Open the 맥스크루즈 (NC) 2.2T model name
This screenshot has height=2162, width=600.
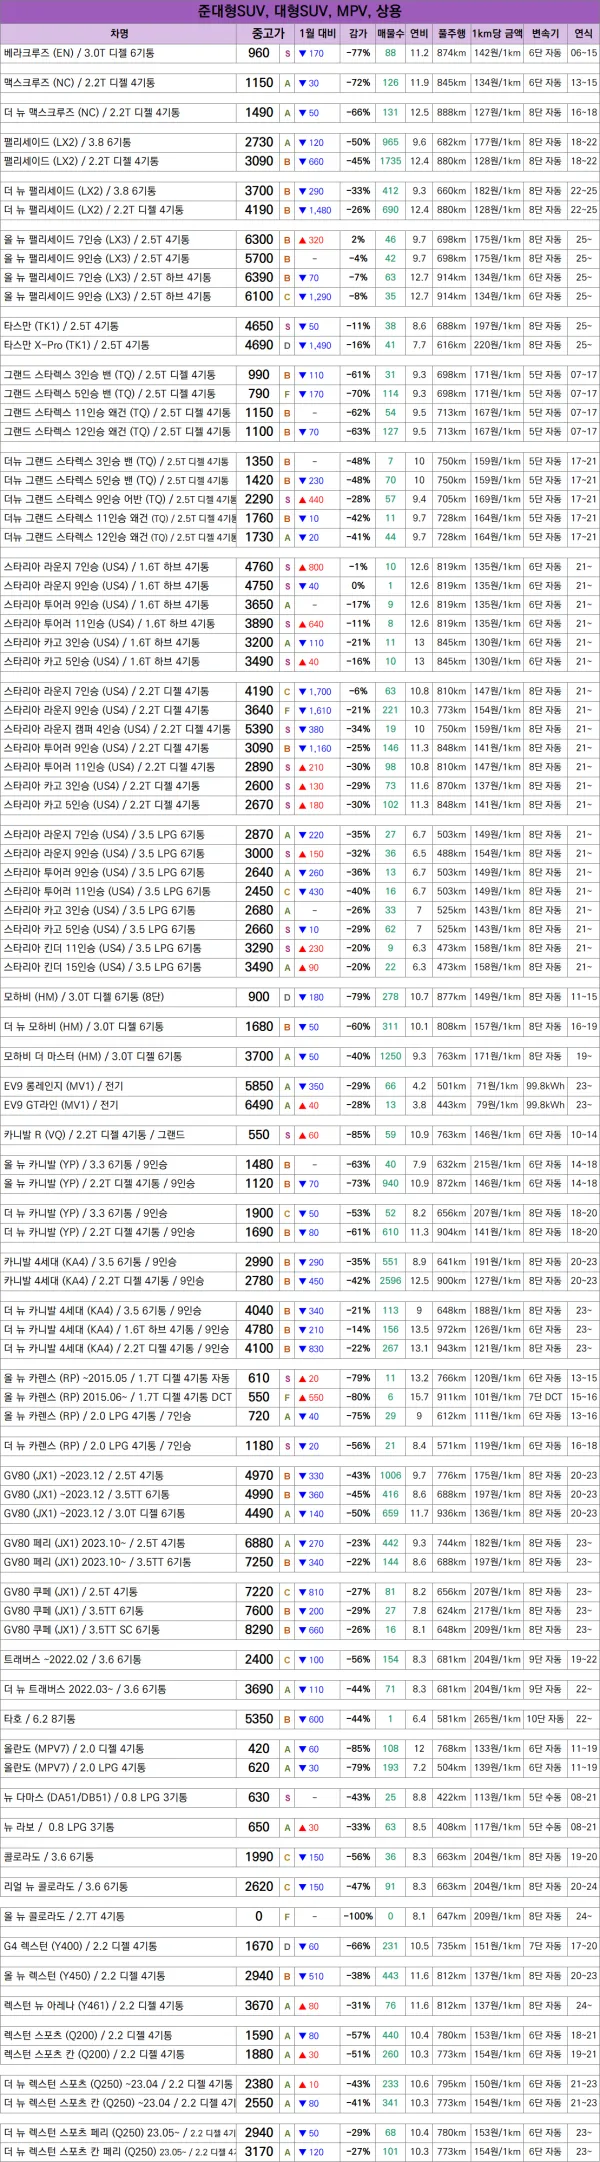79,83
